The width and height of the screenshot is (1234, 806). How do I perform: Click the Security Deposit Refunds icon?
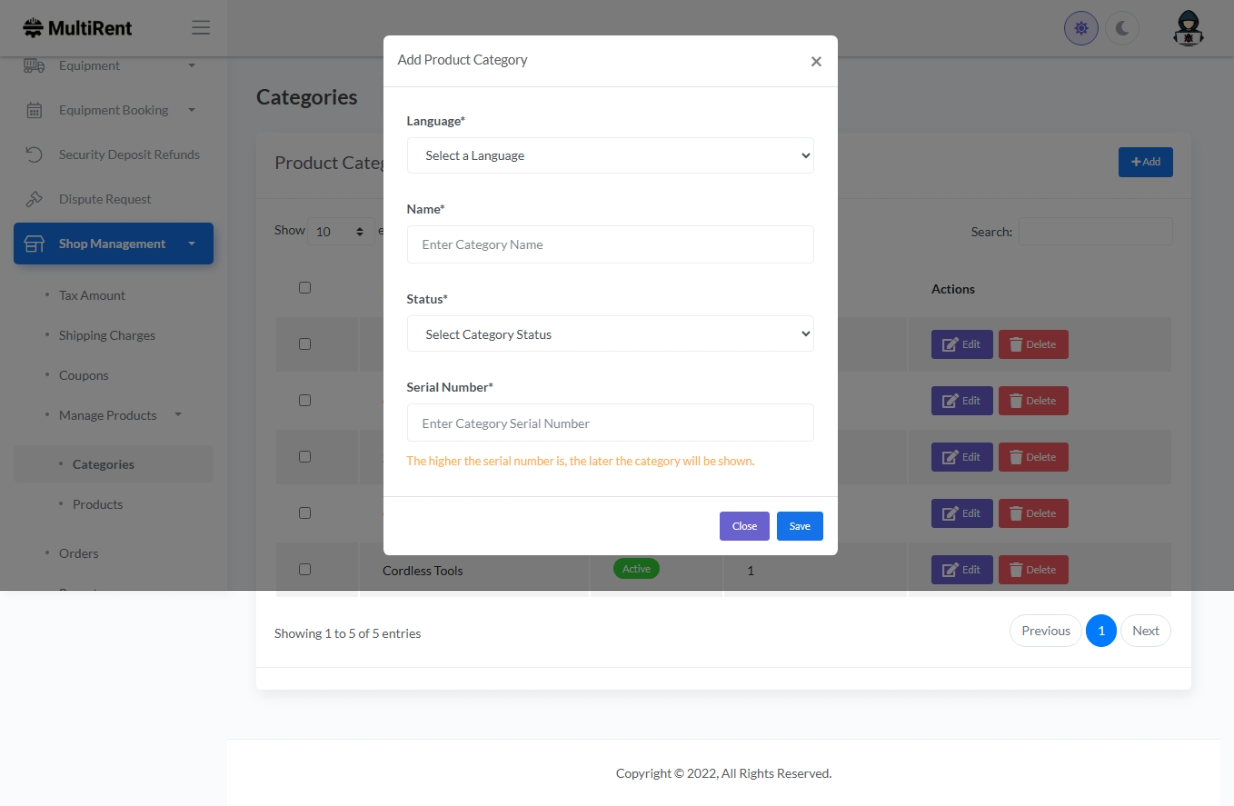pos(34,155)
